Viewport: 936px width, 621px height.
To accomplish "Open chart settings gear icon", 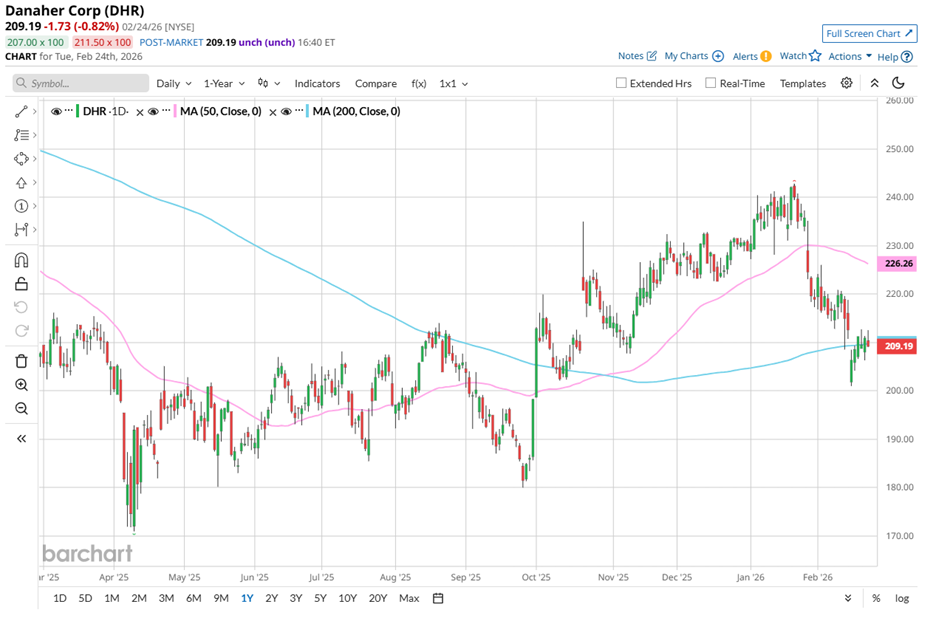I will click(847, 84).
